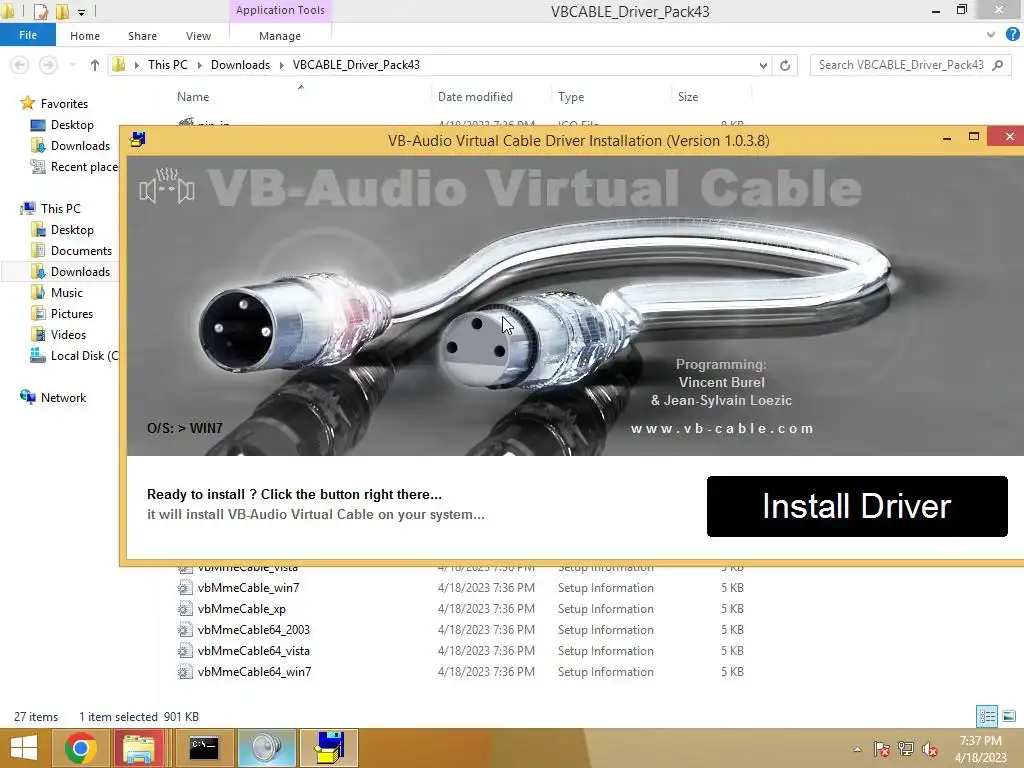Open the clock showing 7:37 PM
This screenshot has height=768, width=1024.
(980, 748)
